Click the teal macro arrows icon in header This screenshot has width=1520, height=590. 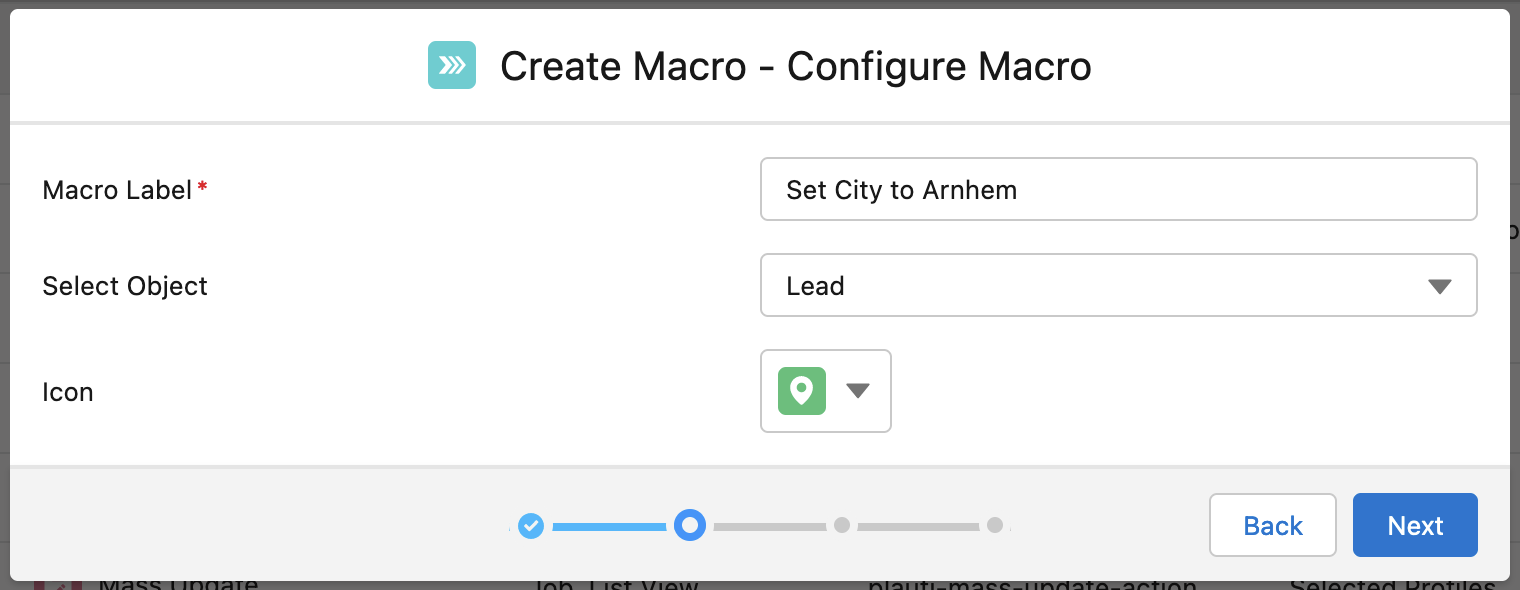452,66
